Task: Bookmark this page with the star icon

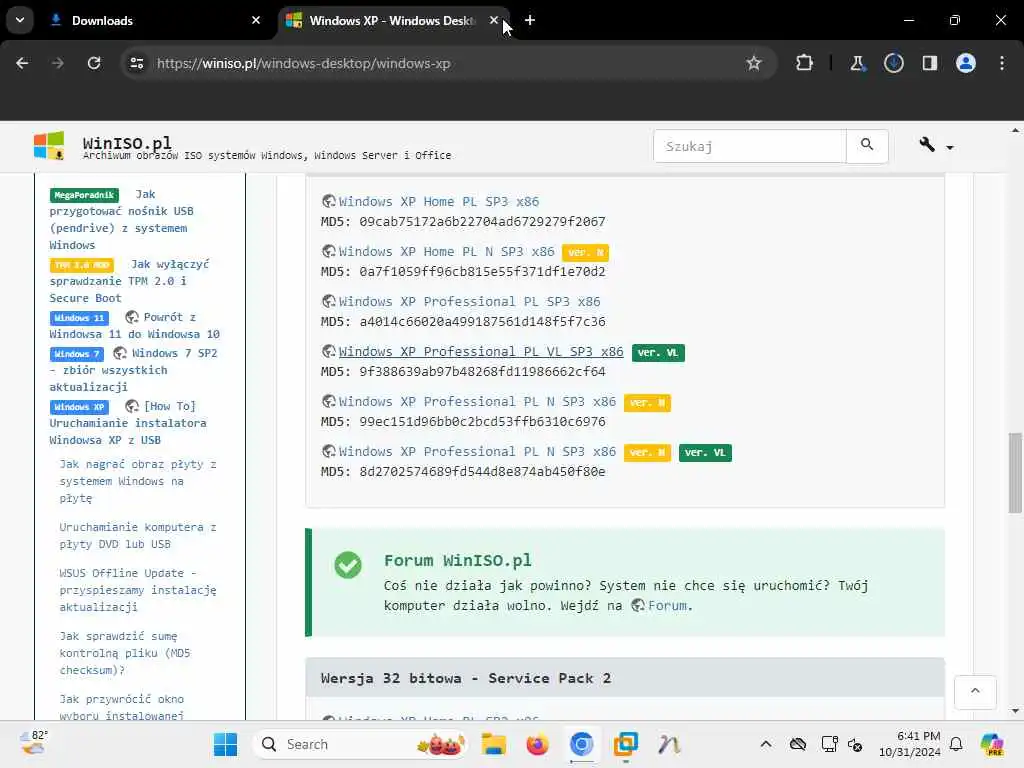Action: click(x=754, y=63)
